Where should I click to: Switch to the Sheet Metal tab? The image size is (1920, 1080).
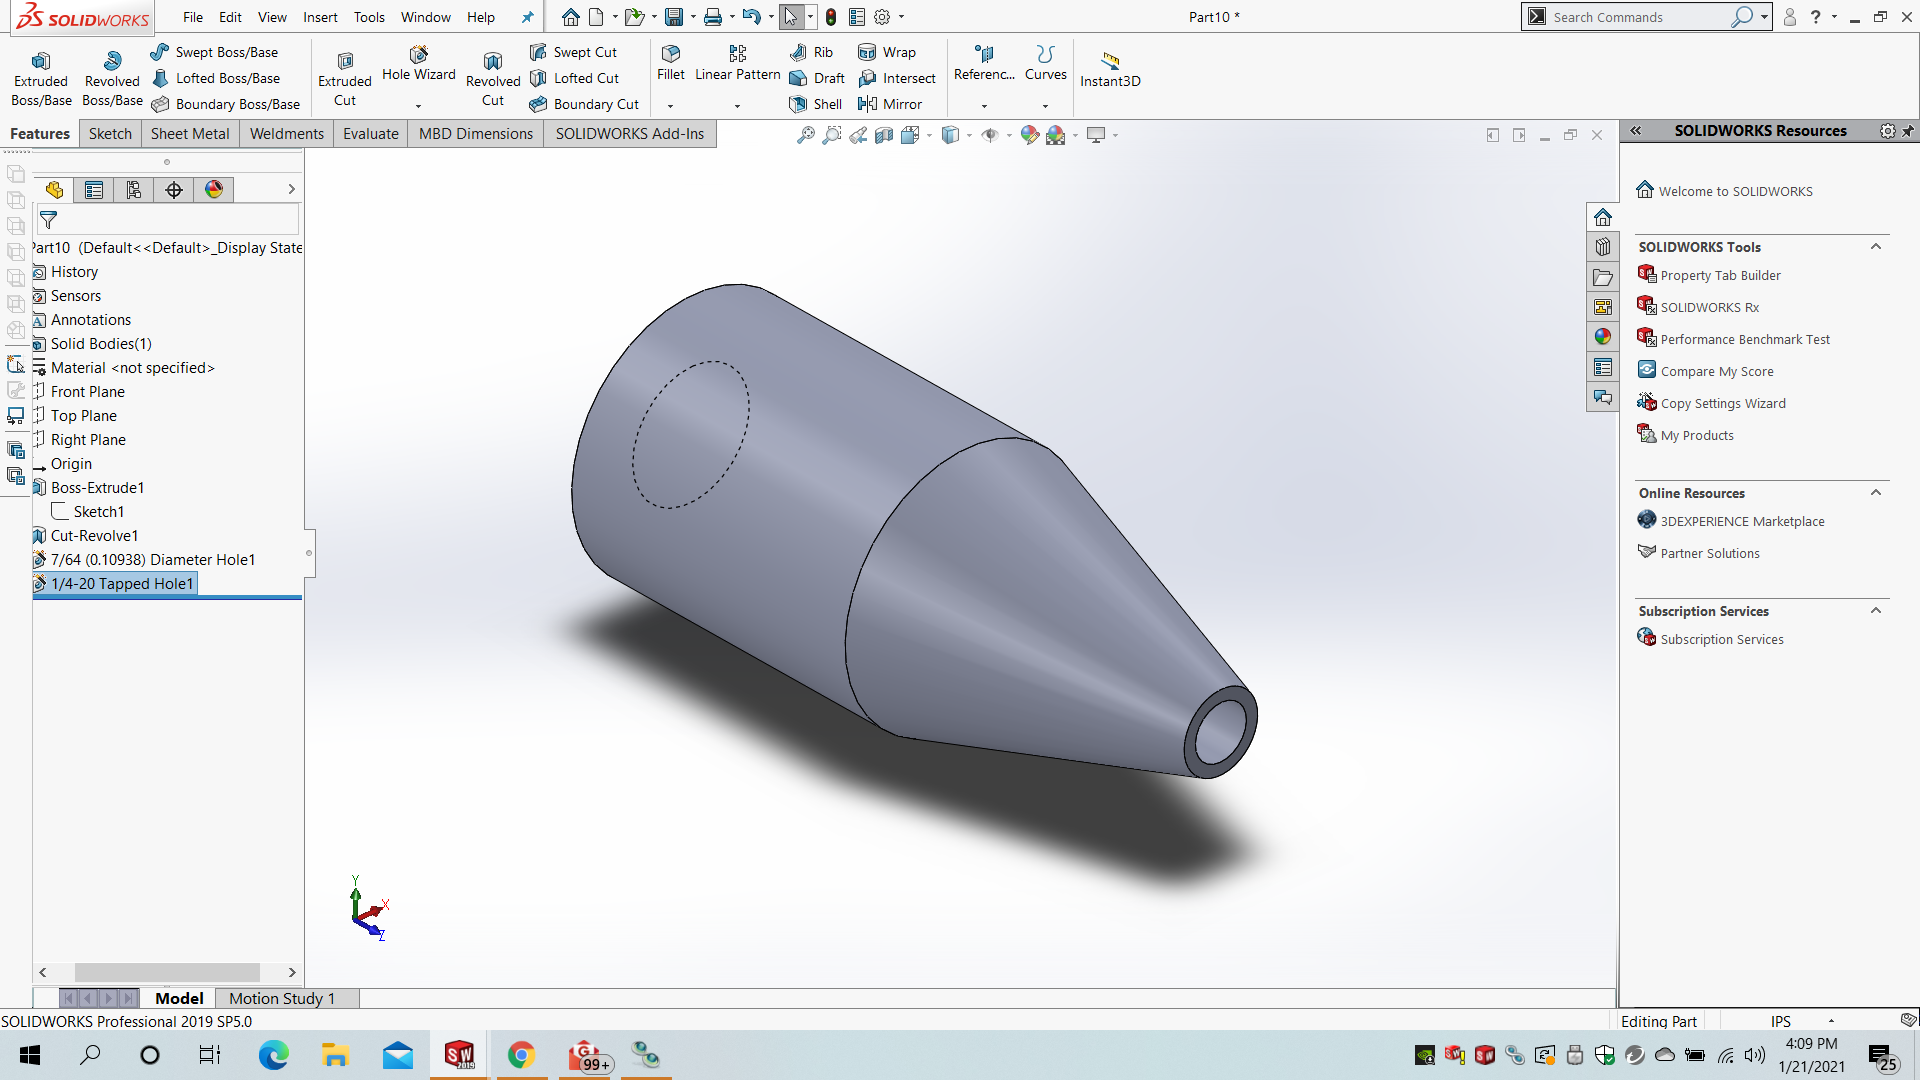pyautogui.click(x=190, y=134)
